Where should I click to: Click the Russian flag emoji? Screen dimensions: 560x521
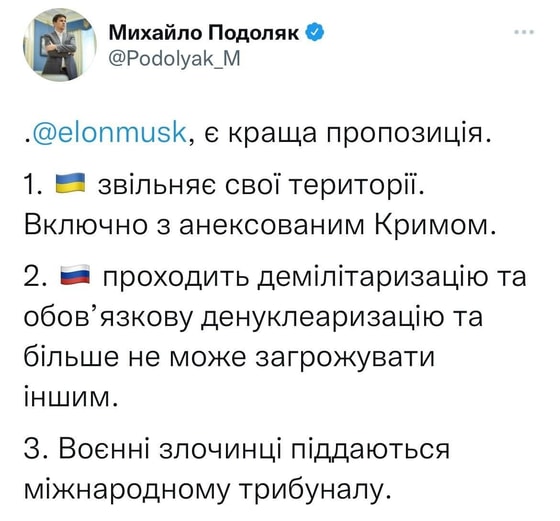pos(75,275)
